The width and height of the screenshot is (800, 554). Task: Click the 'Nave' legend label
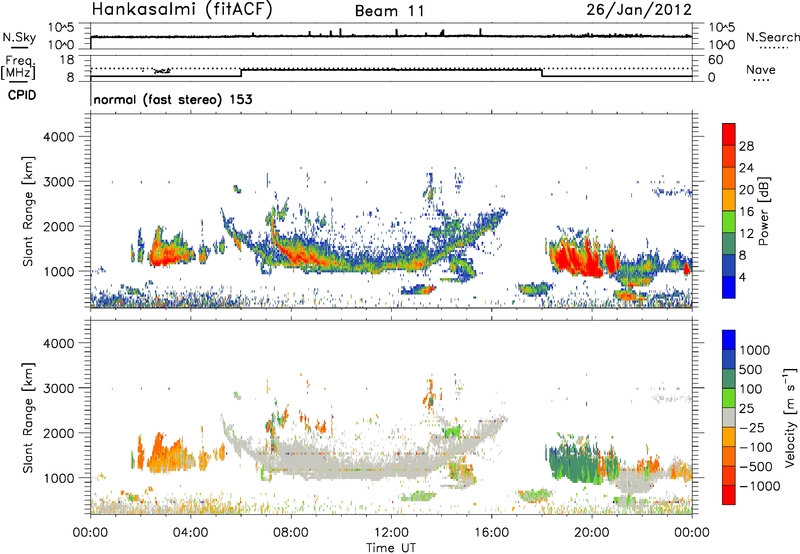pyautogui.click(x=761, y=70)
